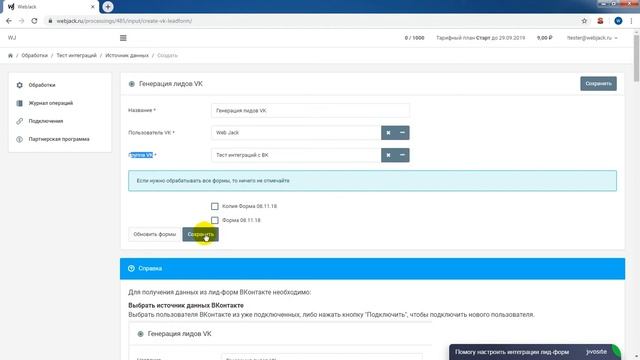This screenshot has width=640, height=360.
Task: Click the 0,00 ₽ balance
Action: (x=544, y=38)
